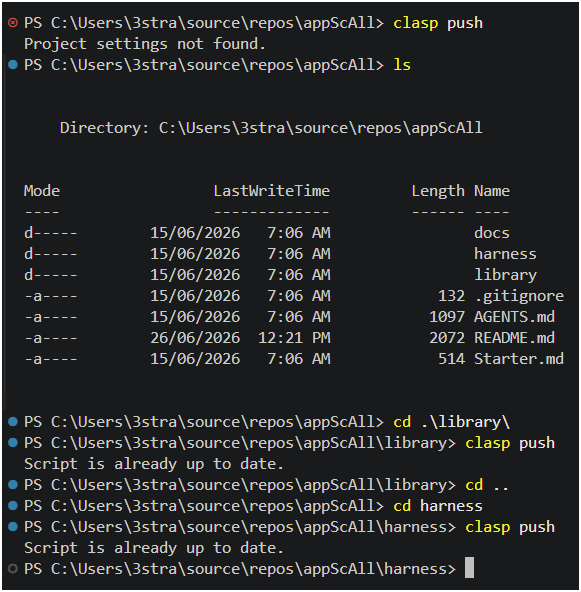Screen dimensions: 581x592
Task: Click the blue dot beside cd harness command
Action: coord(13,506)
